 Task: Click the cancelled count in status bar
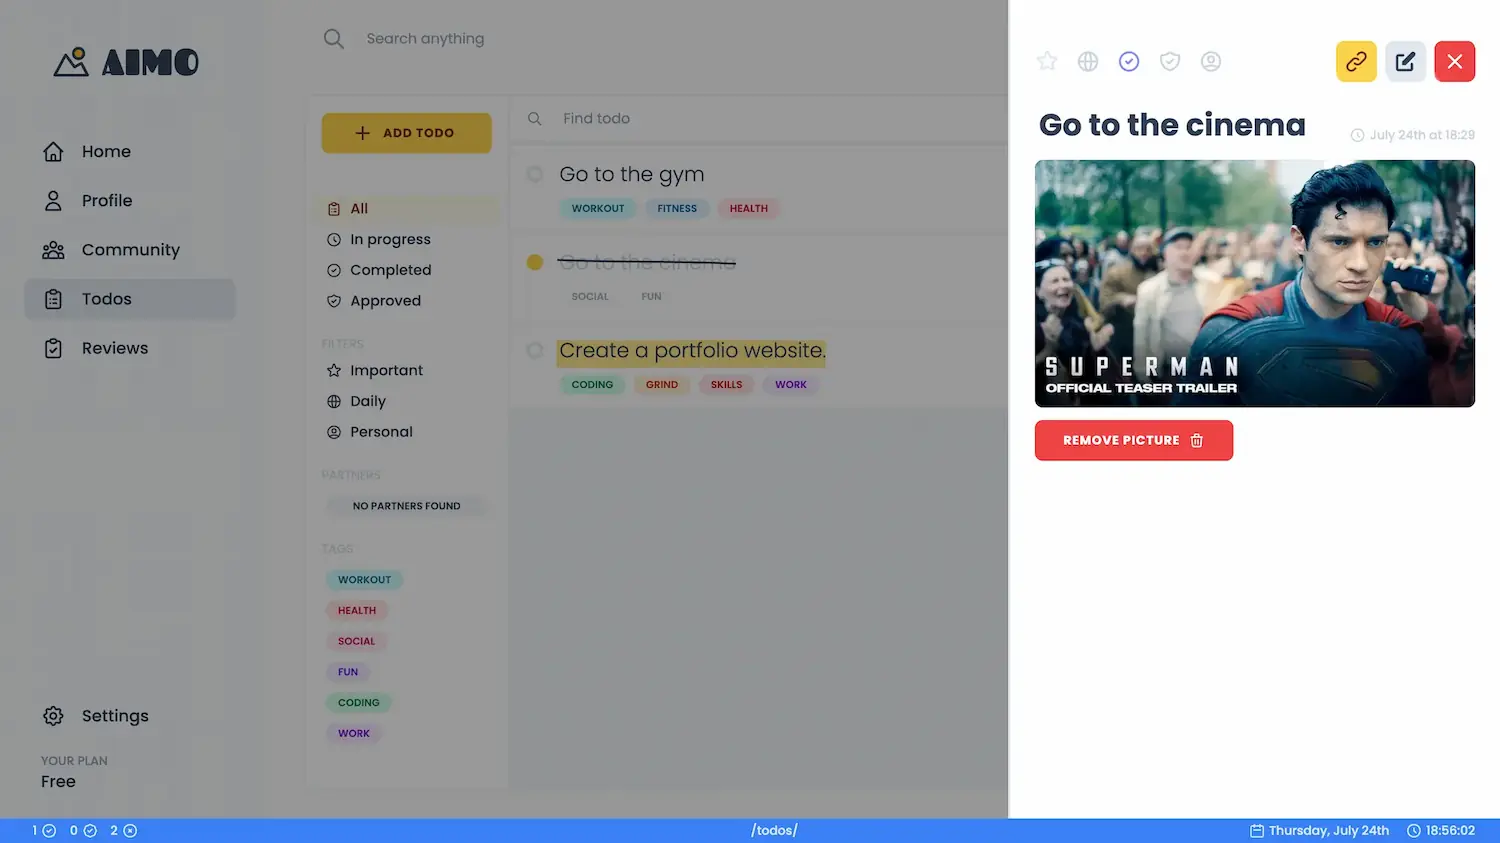(x=124, y=831)
